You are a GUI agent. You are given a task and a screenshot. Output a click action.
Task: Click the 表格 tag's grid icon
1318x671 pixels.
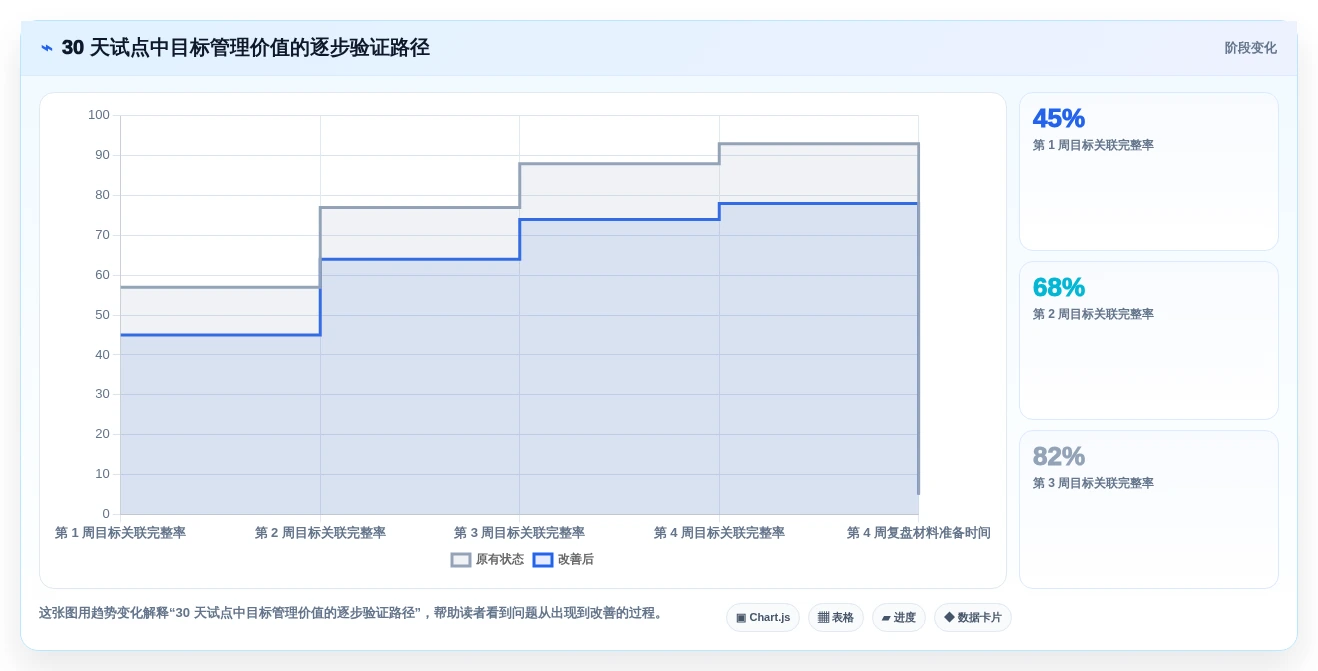(823, 618)
